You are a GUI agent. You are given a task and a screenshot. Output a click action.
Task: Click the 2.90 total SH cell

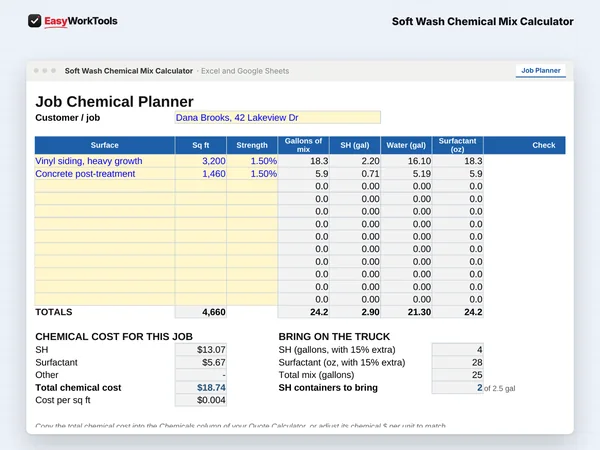click(x=355, y=312)
